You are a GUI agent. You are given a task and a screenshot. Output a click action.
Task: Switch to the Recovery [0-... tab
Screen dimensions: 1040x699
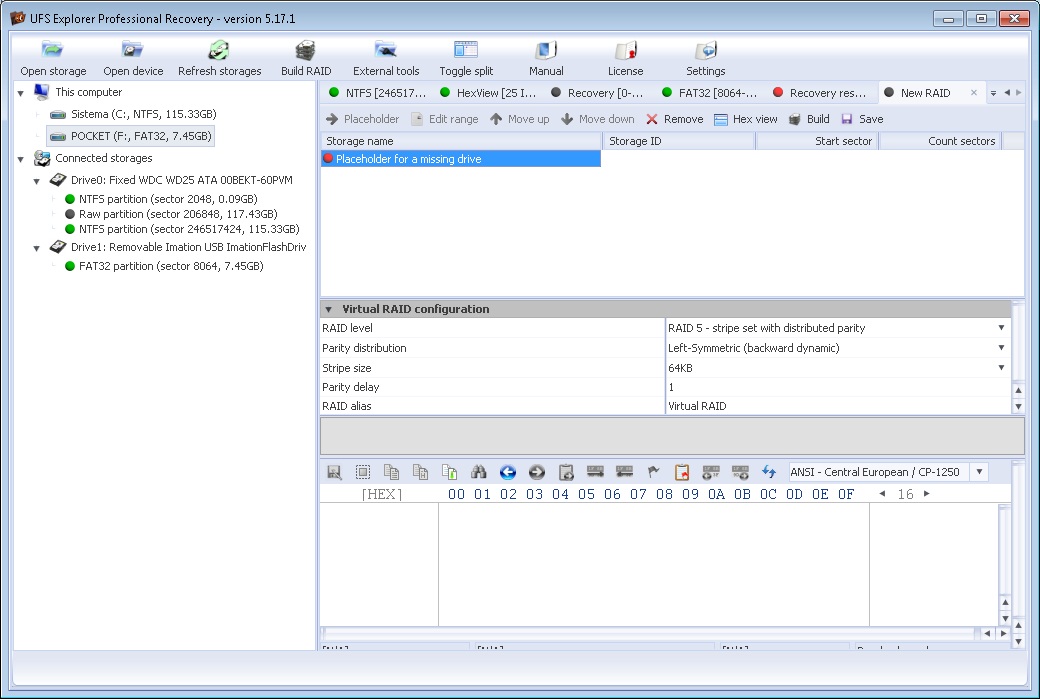598,93
